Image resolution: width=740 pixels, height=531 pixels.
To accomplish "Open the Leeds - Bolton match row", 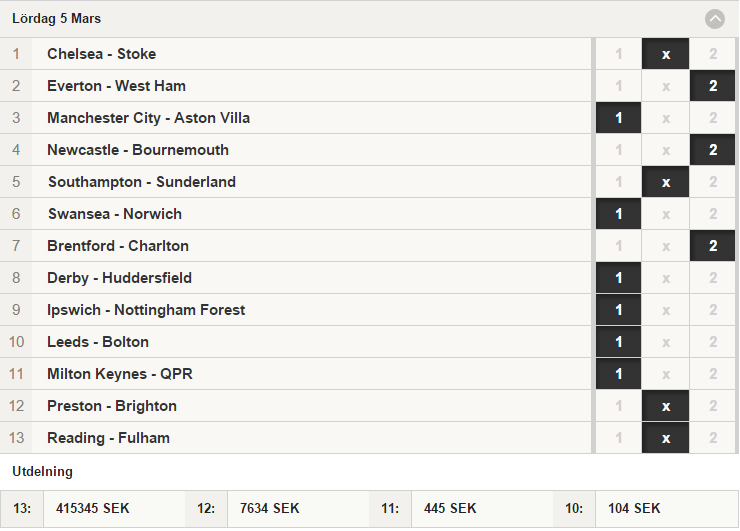I will 295,342.
